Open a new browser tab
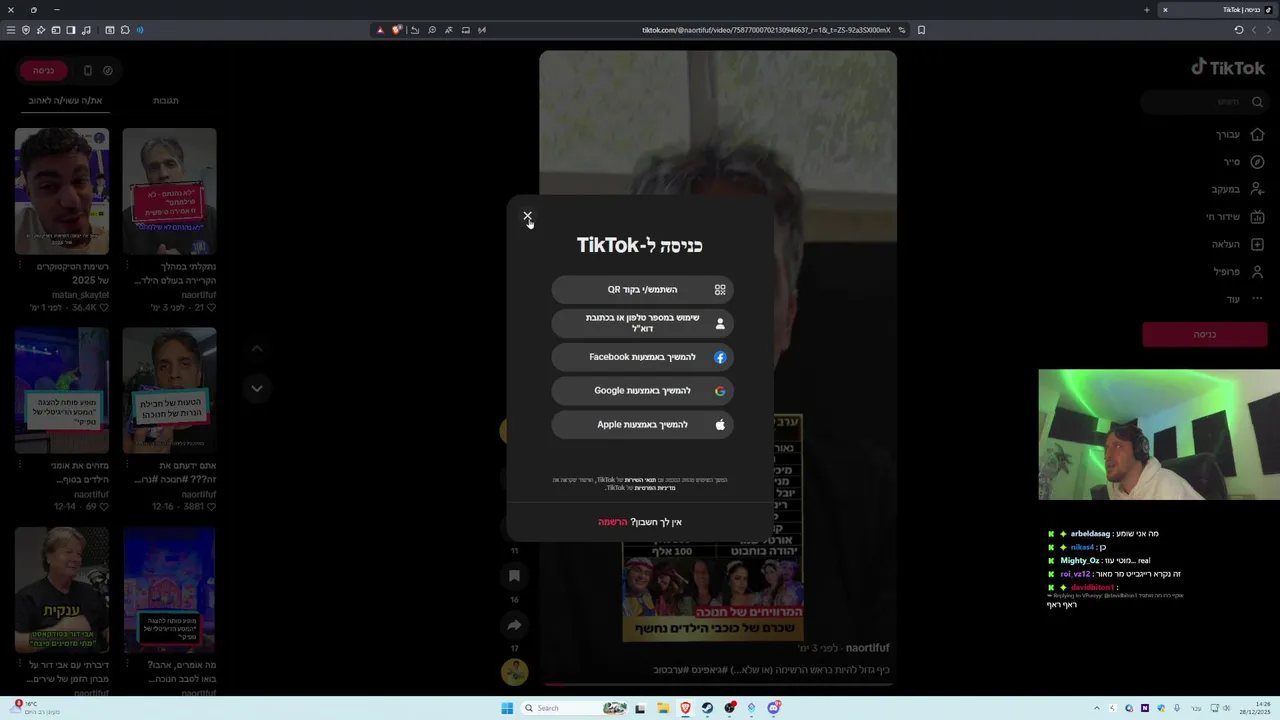 point(1146,10)
